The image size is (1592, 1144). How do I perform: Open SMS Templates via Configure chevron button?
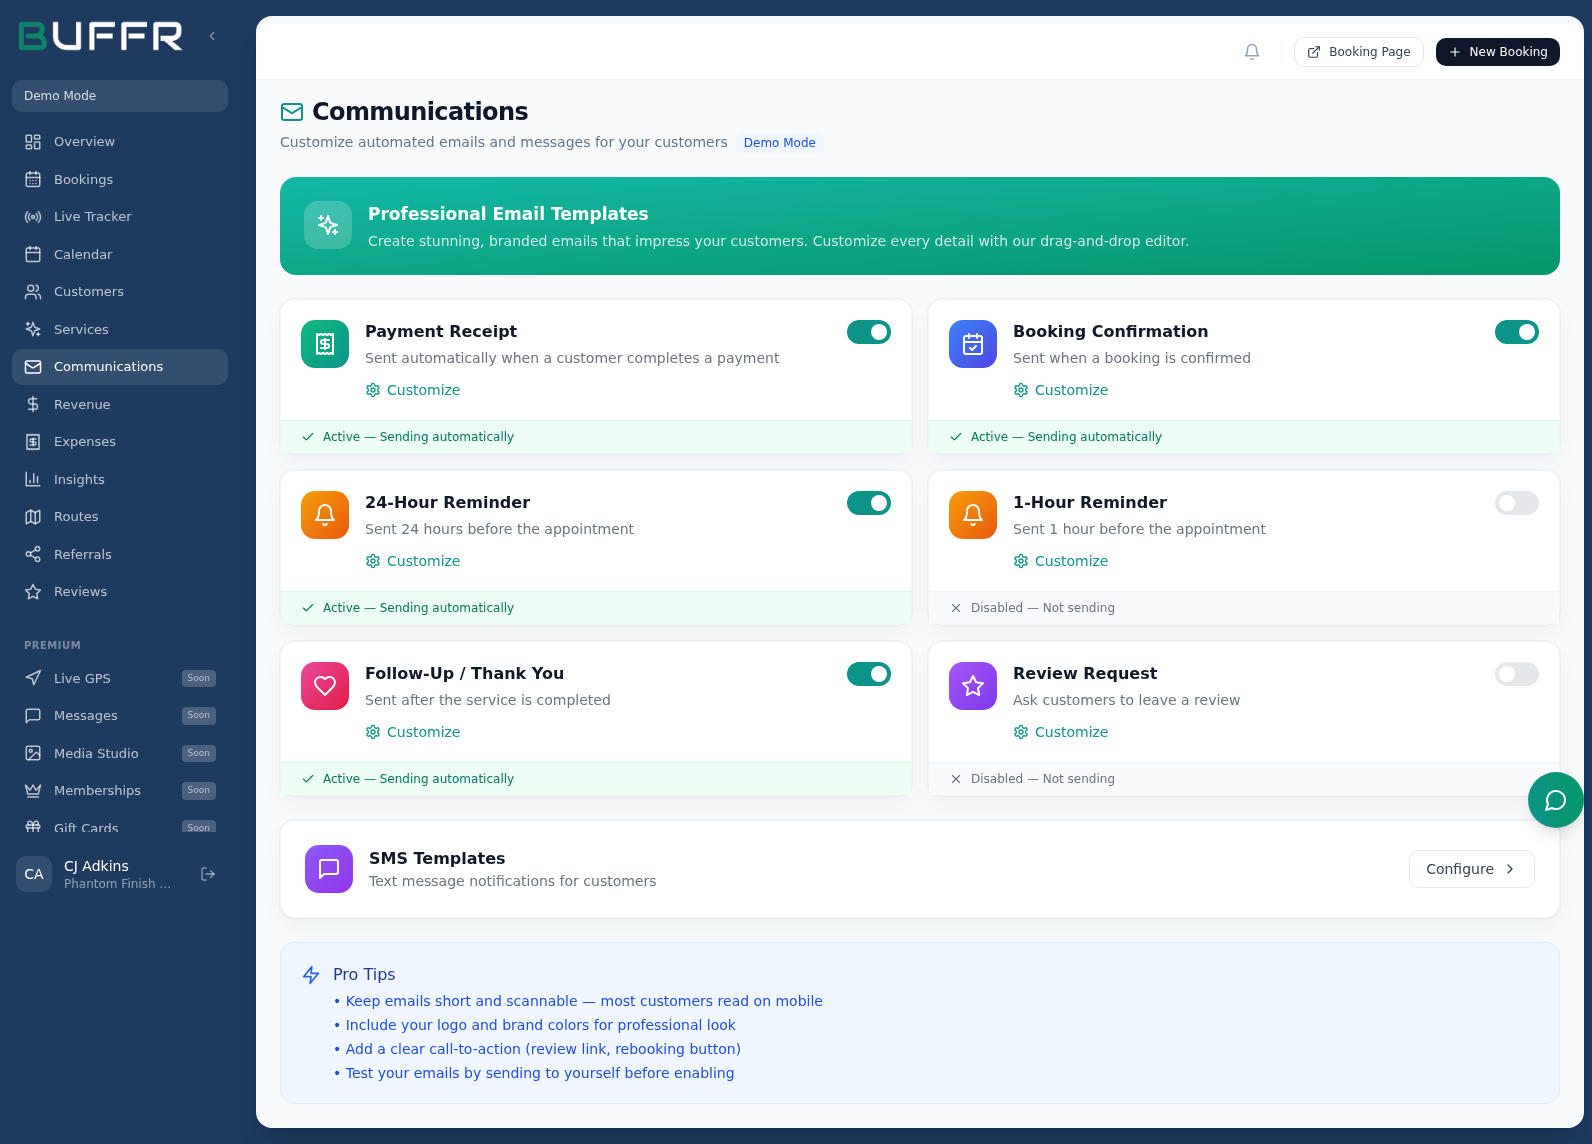pyautogui.click(x=1470, y=869)
